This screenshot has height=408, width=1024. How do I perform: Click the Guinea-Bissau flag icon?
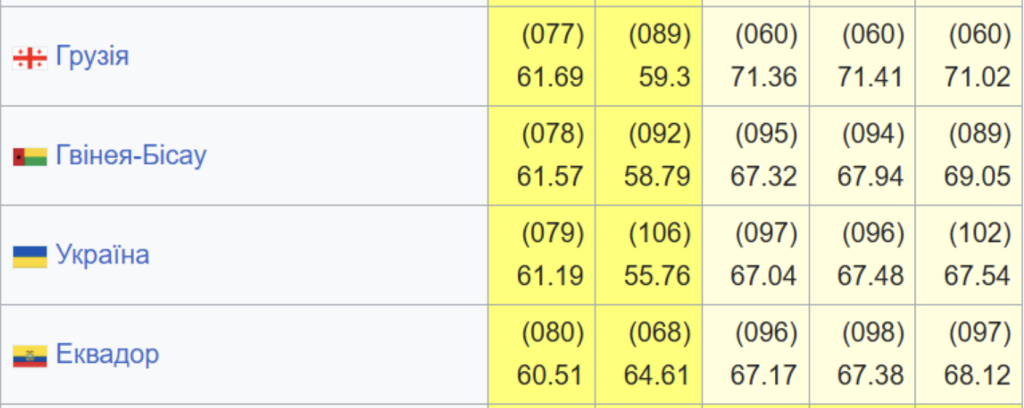(29, 157)
